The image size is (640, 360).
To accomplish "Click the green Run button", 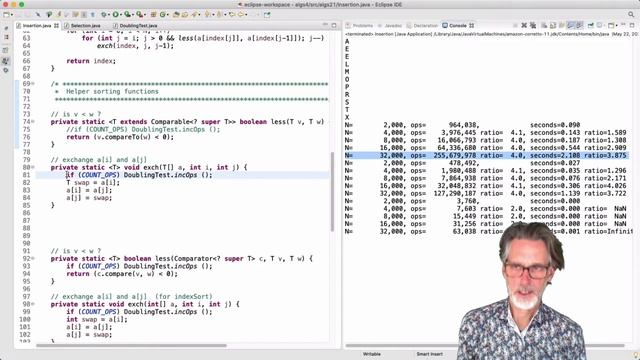I will point(116,15).
